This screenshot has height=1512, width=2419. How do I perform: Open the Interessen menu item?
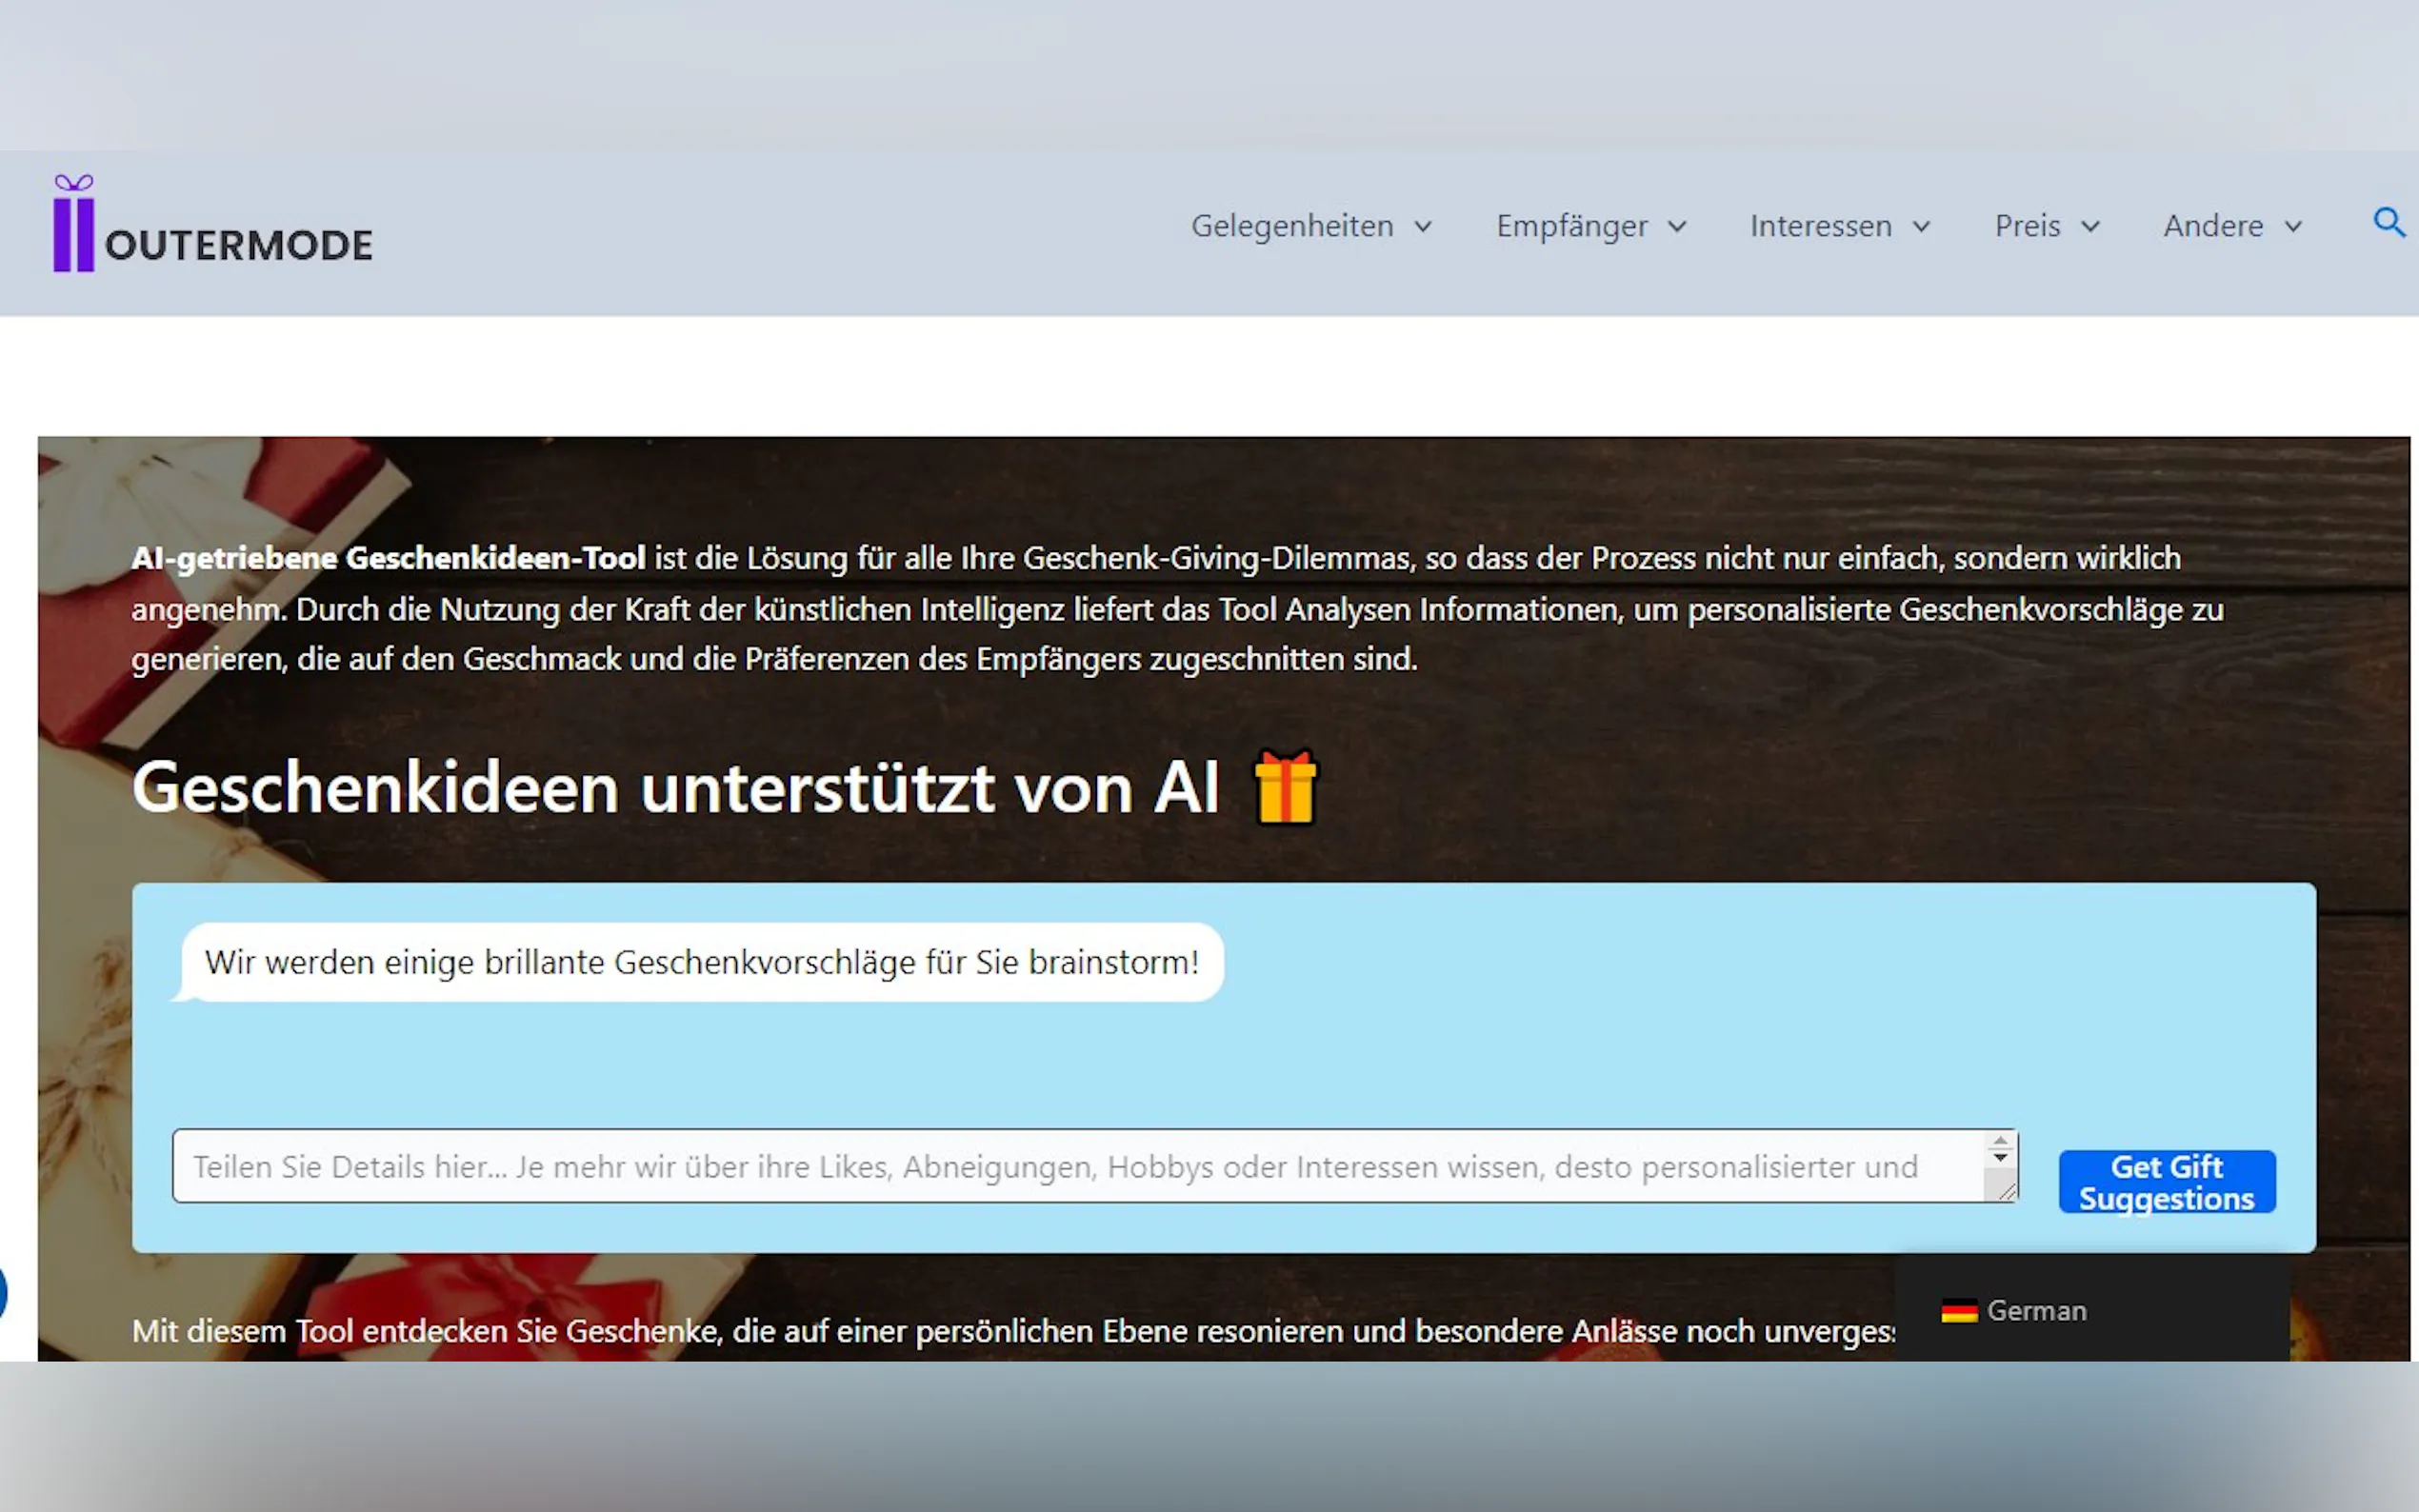pyautogui.click(x=1820, y=226)
